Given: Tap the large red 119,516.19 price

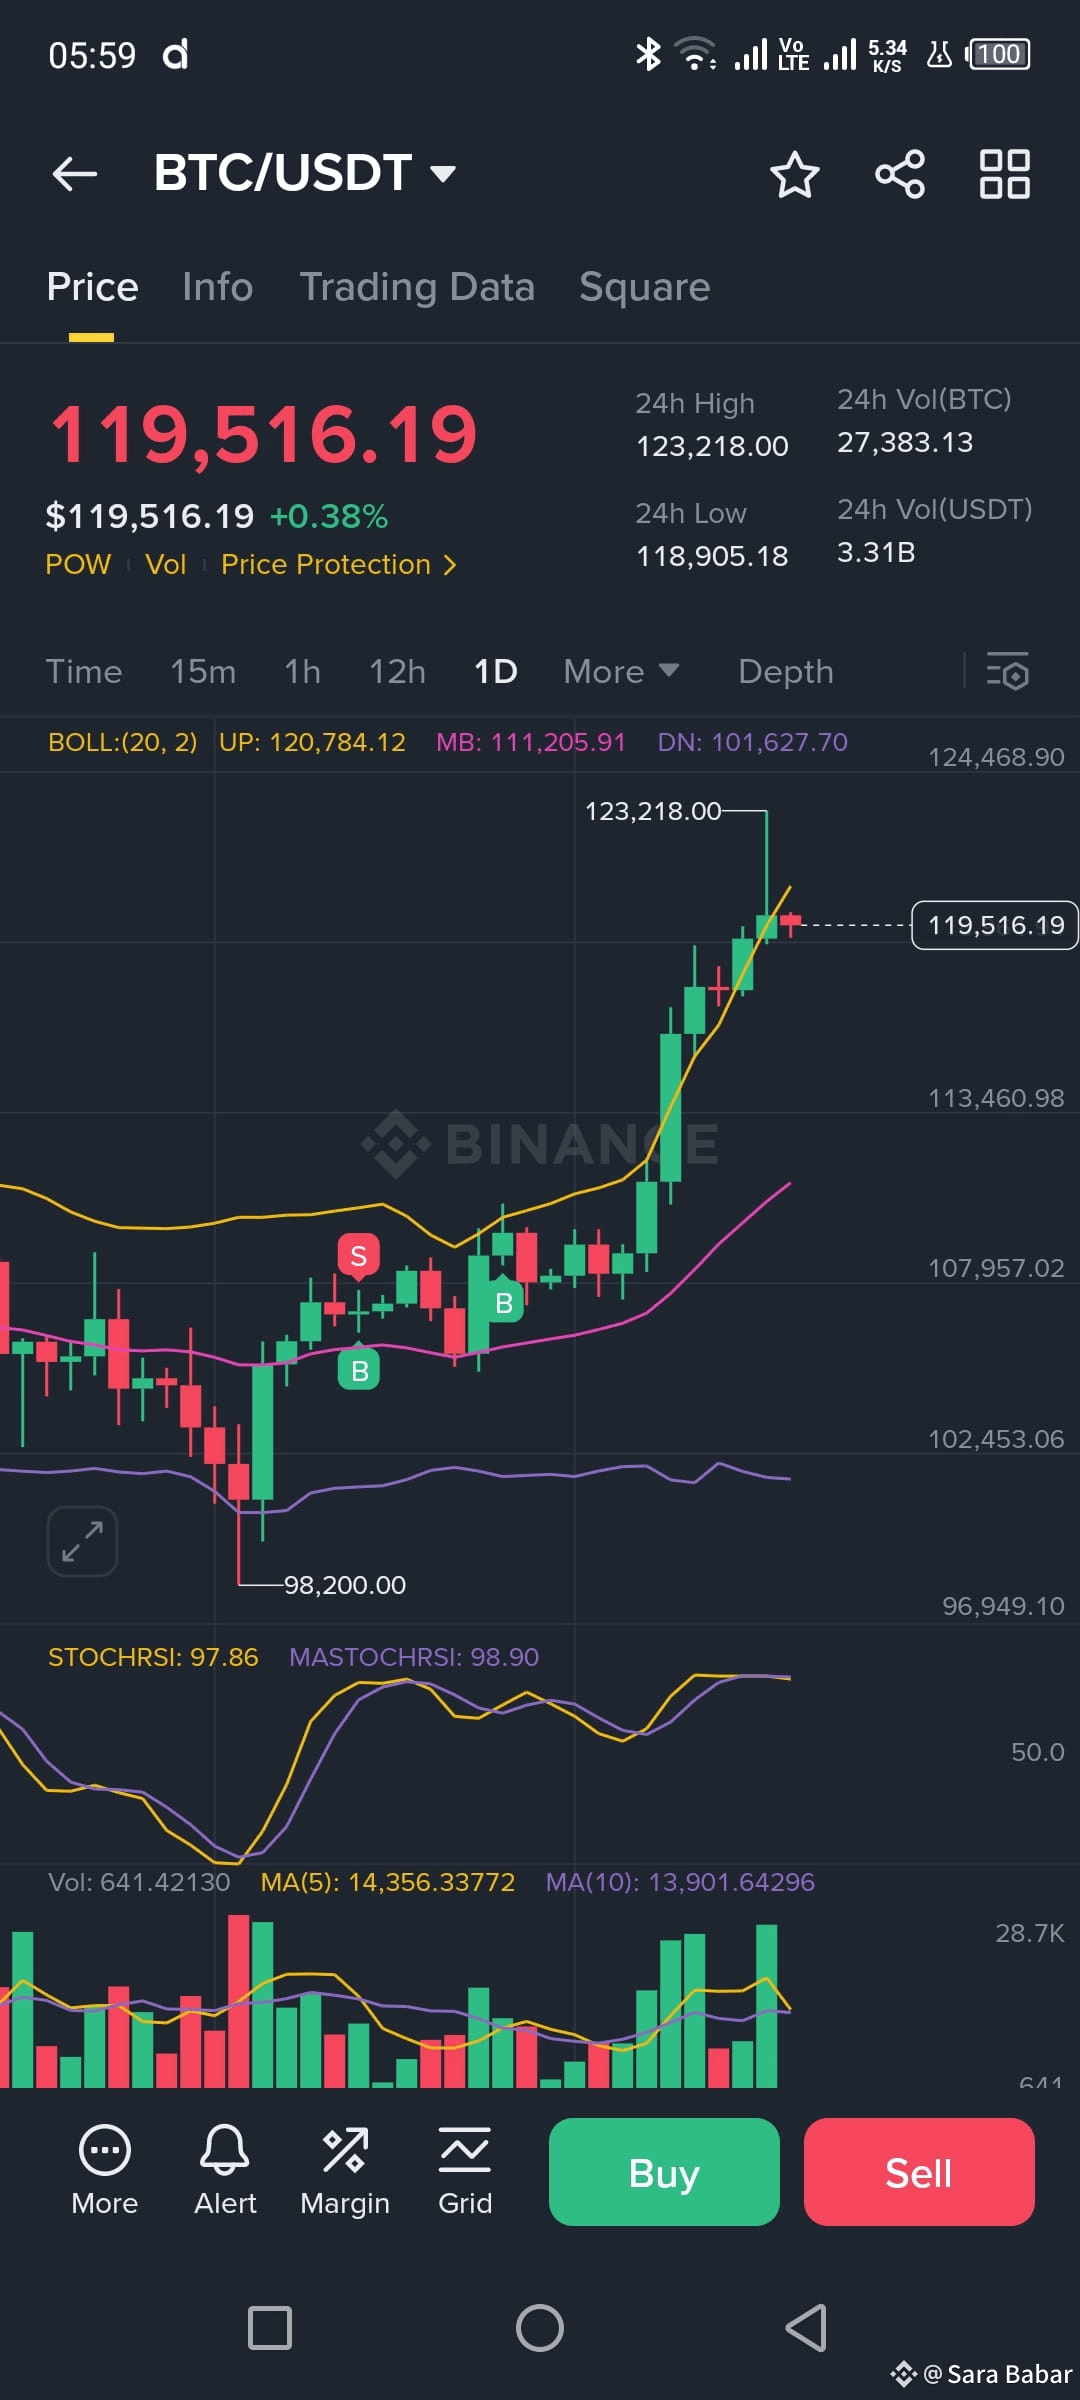Looking at the screenshot, I should [x=264, y=435].
